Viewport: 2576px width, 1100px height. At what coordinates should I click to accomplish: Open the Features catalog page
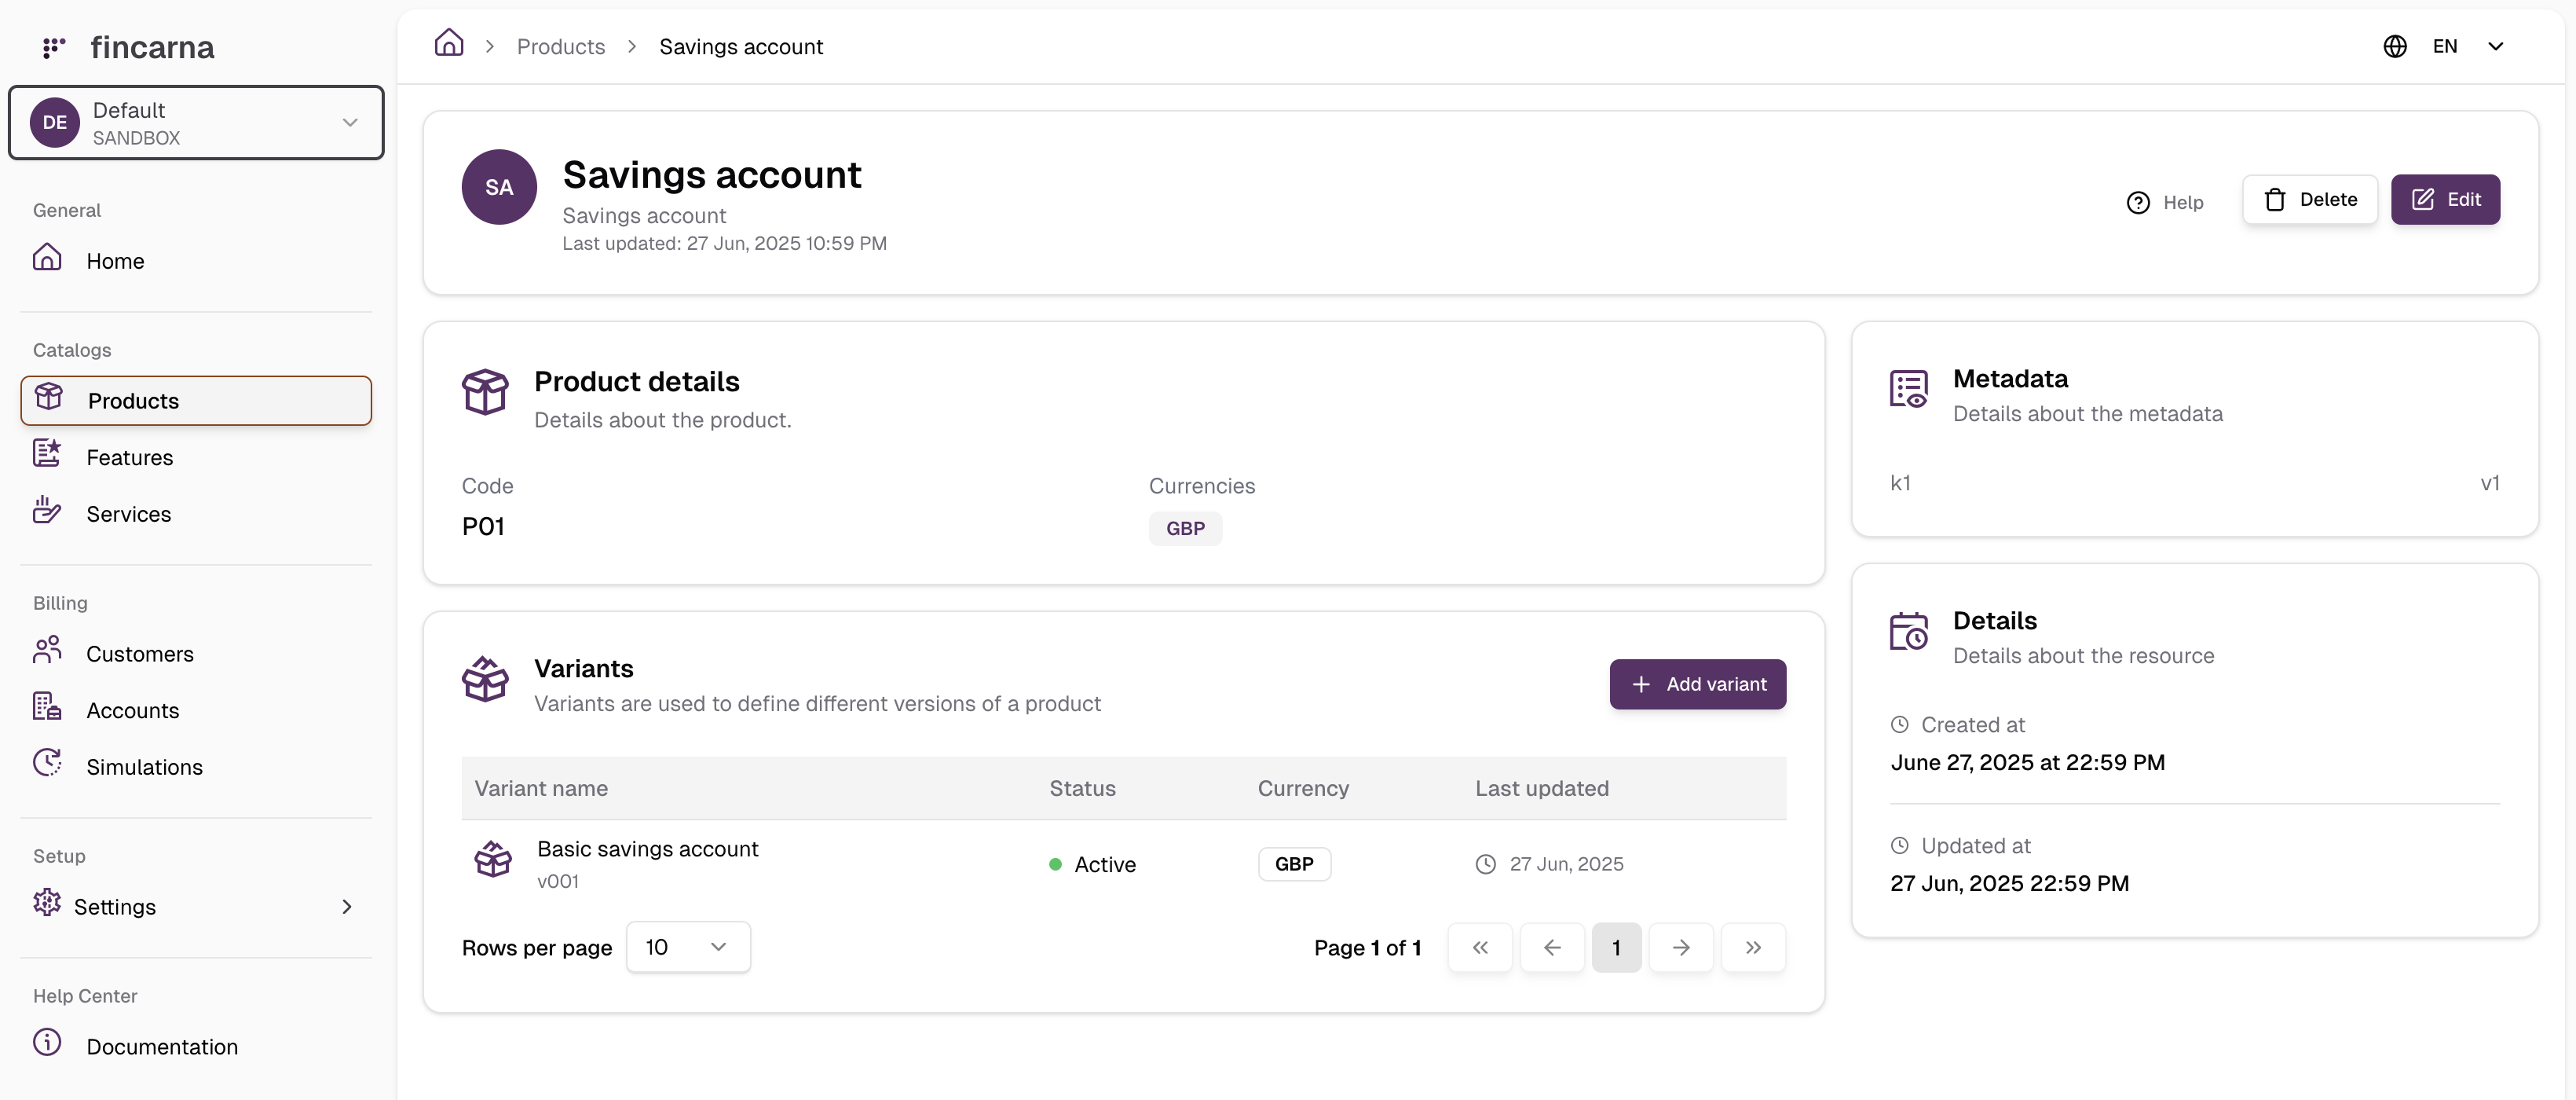[196, 457]
